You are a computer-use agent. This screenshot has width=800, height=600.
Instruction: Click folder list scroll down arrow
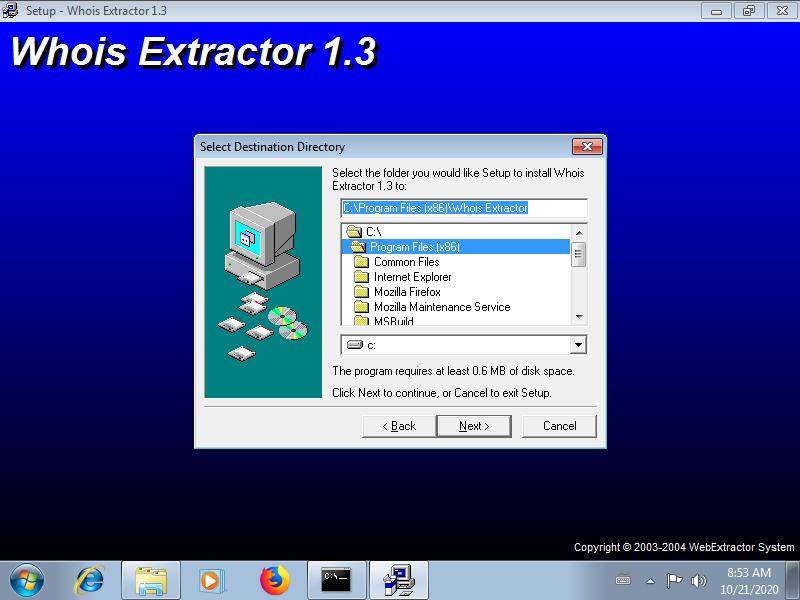coord(579,317)
